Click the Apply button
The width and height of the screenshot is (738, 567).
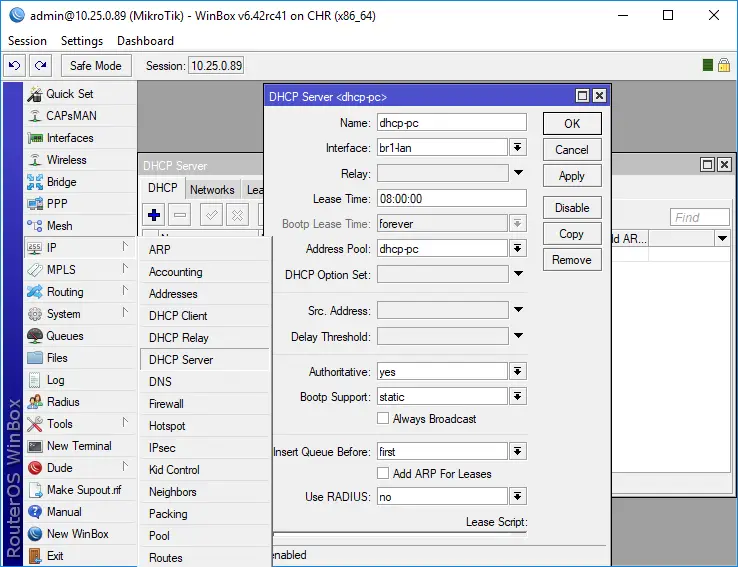(572, 176)
